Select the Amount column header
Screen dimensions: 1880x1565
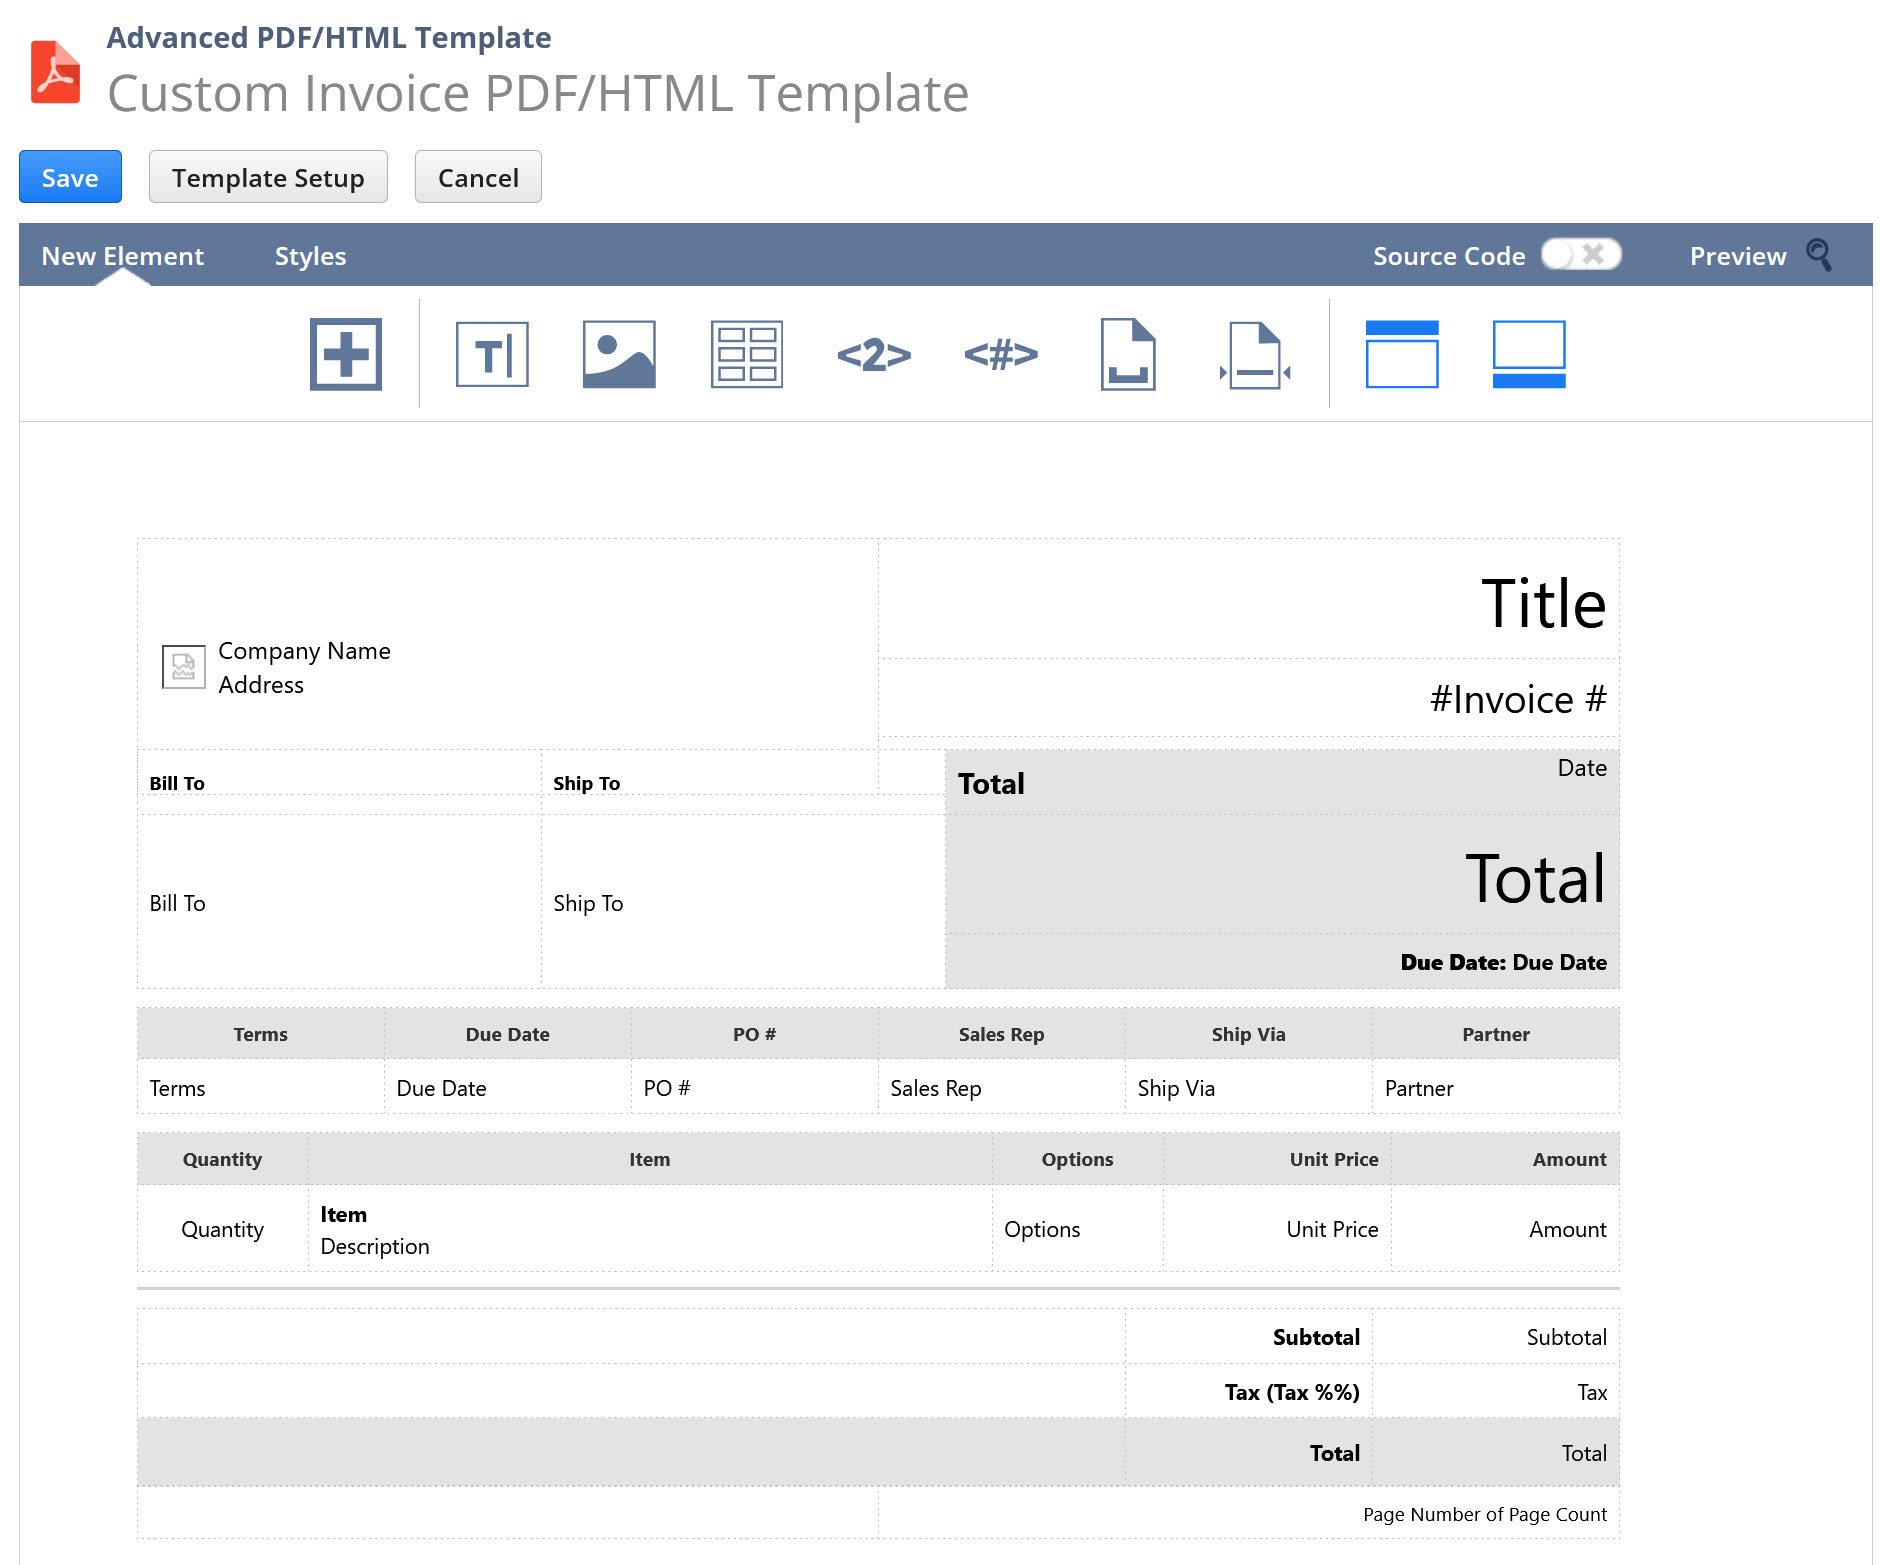click(x=1506, y=1159)
